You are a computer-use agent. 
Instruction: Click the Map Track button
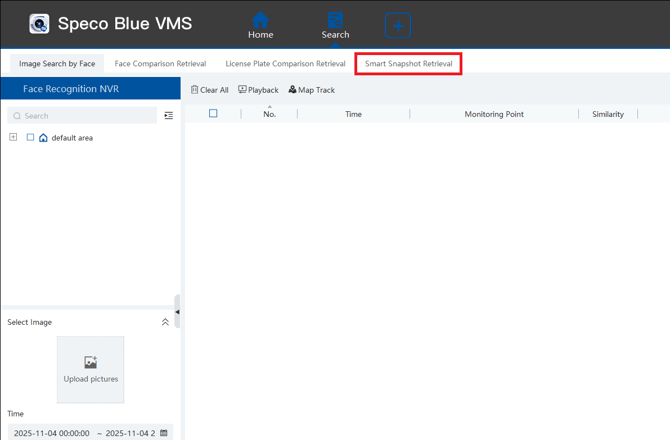[x=311, y=90]
